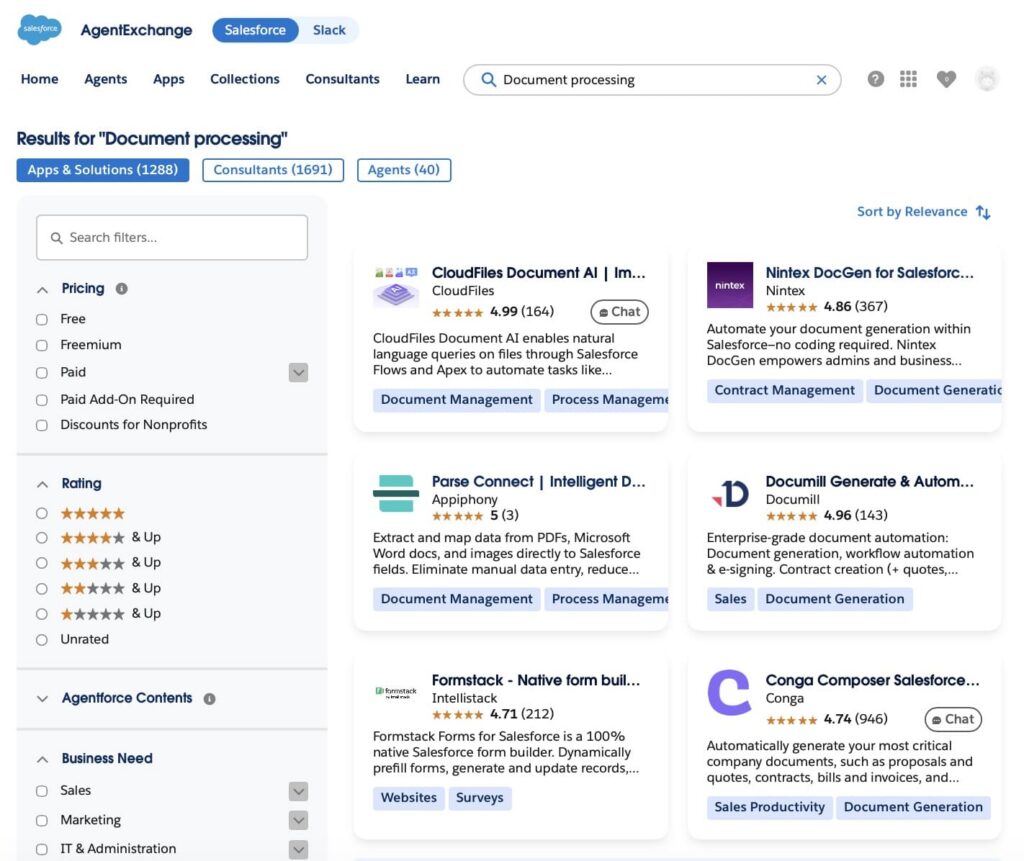Open the Apps menu

click(x=168, y=79)
